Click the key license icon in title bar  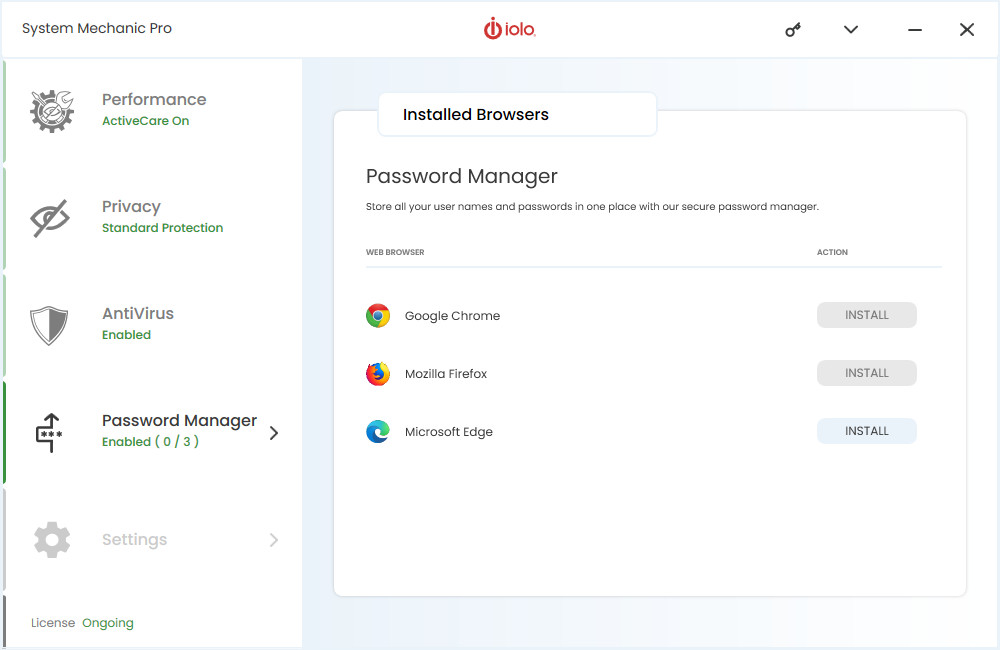pos(793,29)
